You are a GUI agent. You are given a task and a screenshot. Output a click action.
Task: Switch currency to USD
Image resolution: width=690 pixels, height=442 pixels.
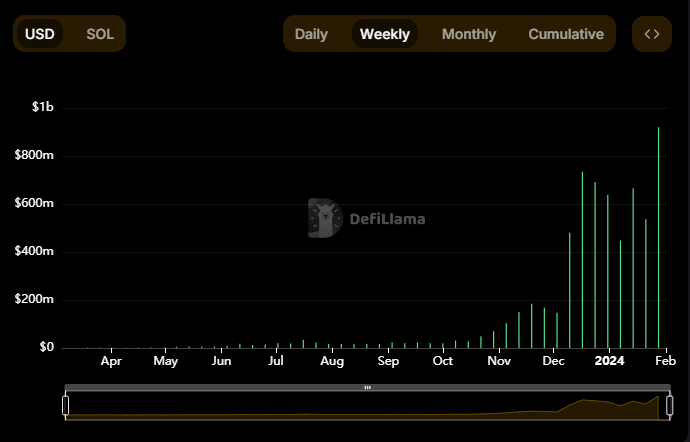40,34
